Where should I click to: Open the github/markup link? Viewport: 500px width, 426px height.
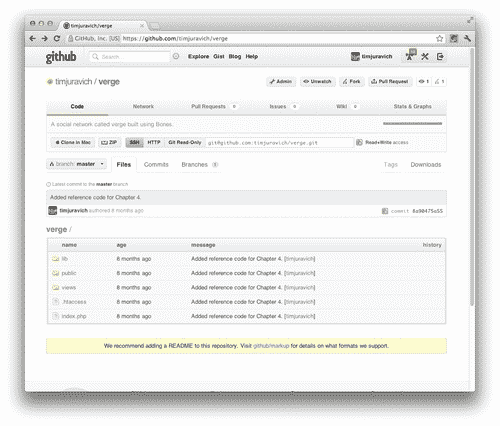[x=271, y=346]
